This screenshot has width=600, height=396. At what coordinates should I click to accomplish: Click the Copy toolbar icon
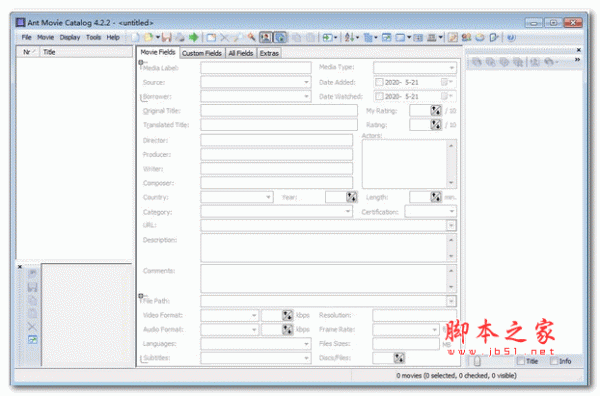(x=297, y=37)
